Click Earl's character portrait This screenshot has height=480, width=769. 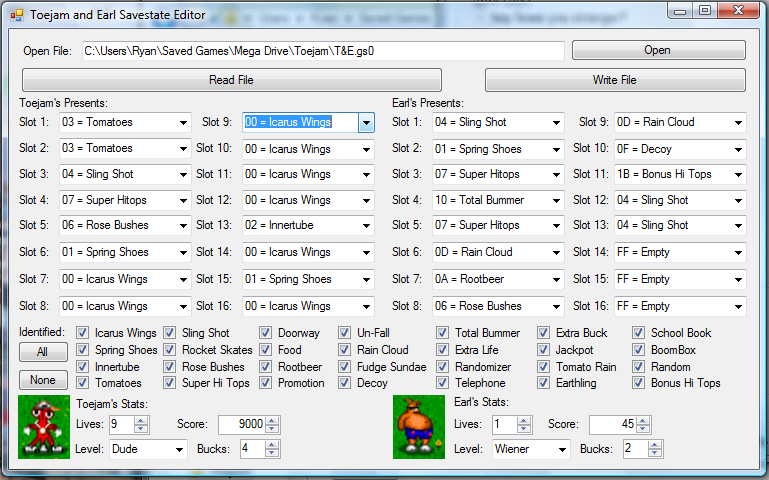(x=419, y=427)
